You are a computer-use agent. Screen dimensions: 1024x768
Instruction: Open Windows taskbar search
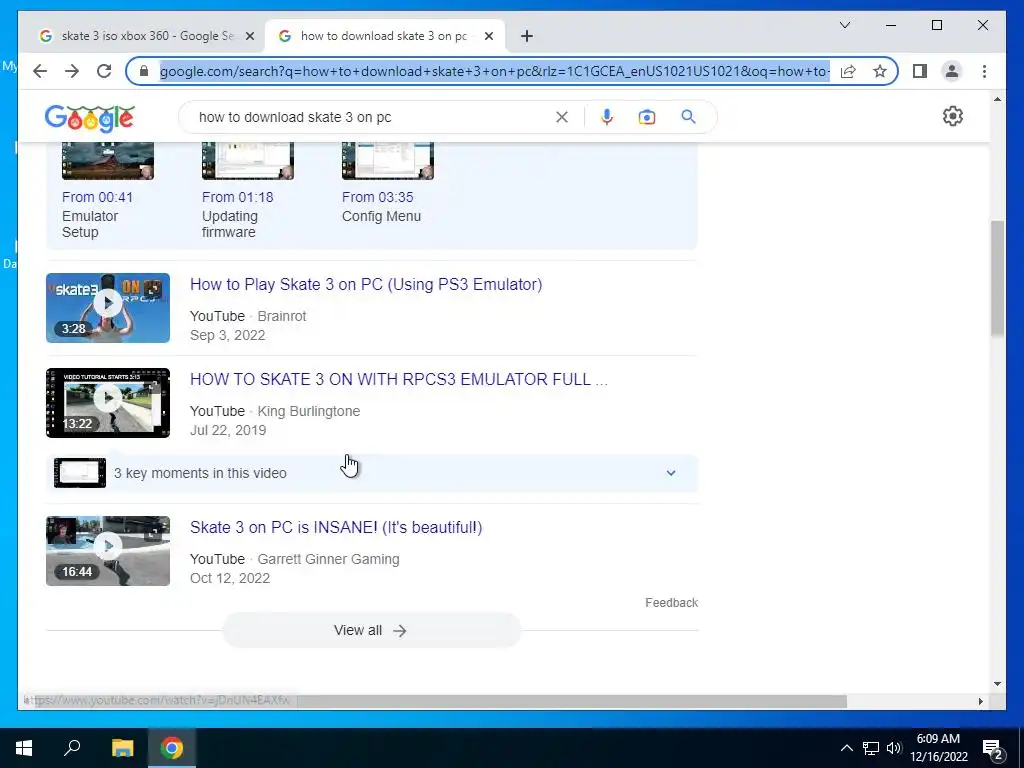pyautogui.click(x=72, y=748)
